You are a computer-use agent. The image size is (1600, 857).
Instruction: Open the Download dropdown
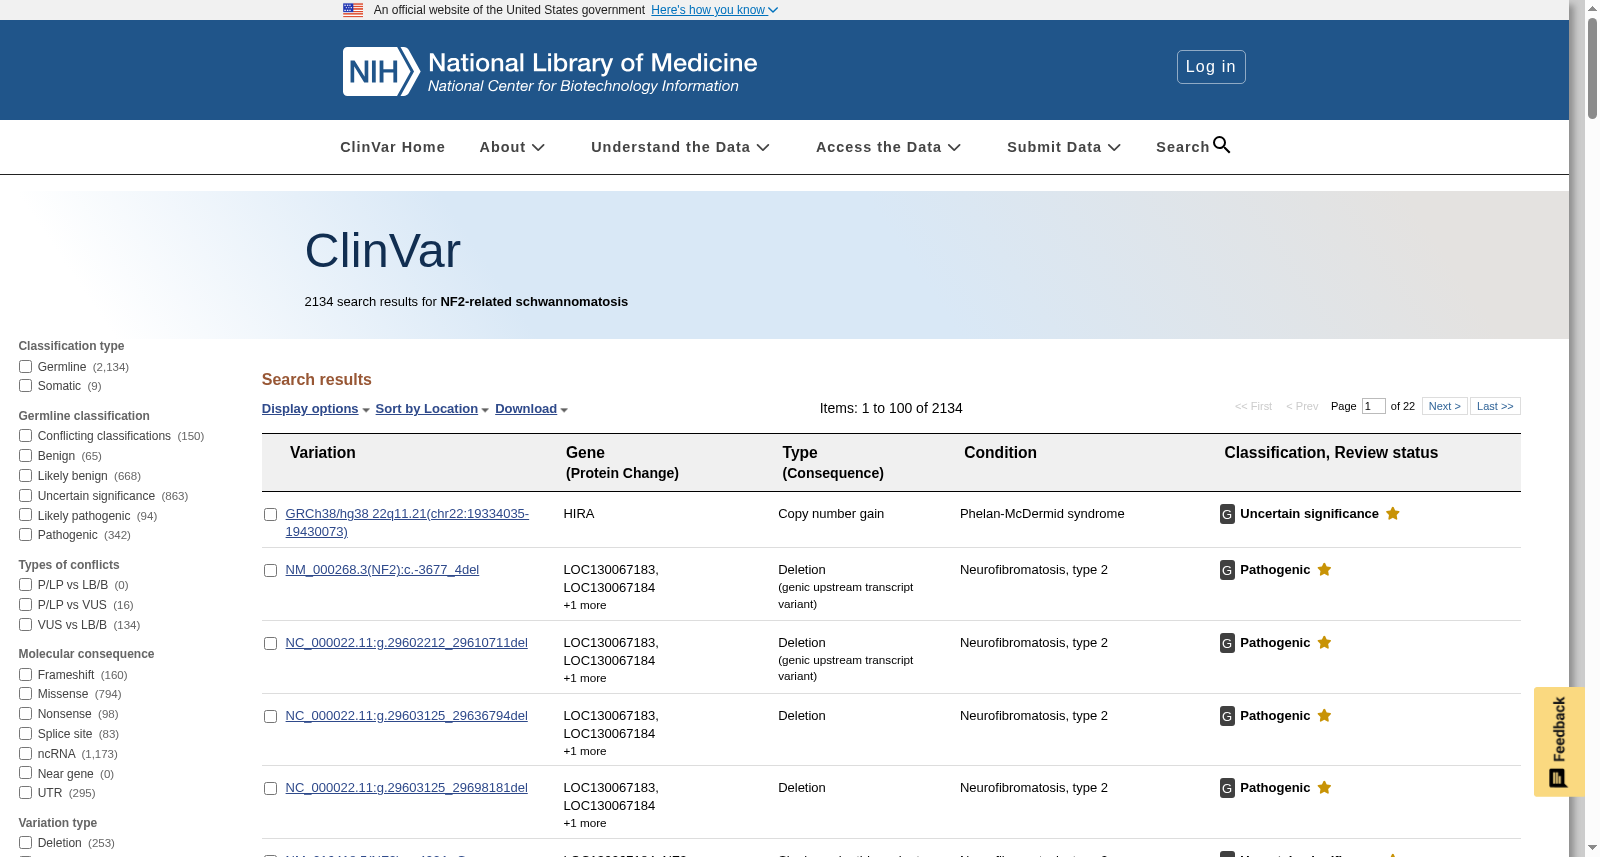531,409
